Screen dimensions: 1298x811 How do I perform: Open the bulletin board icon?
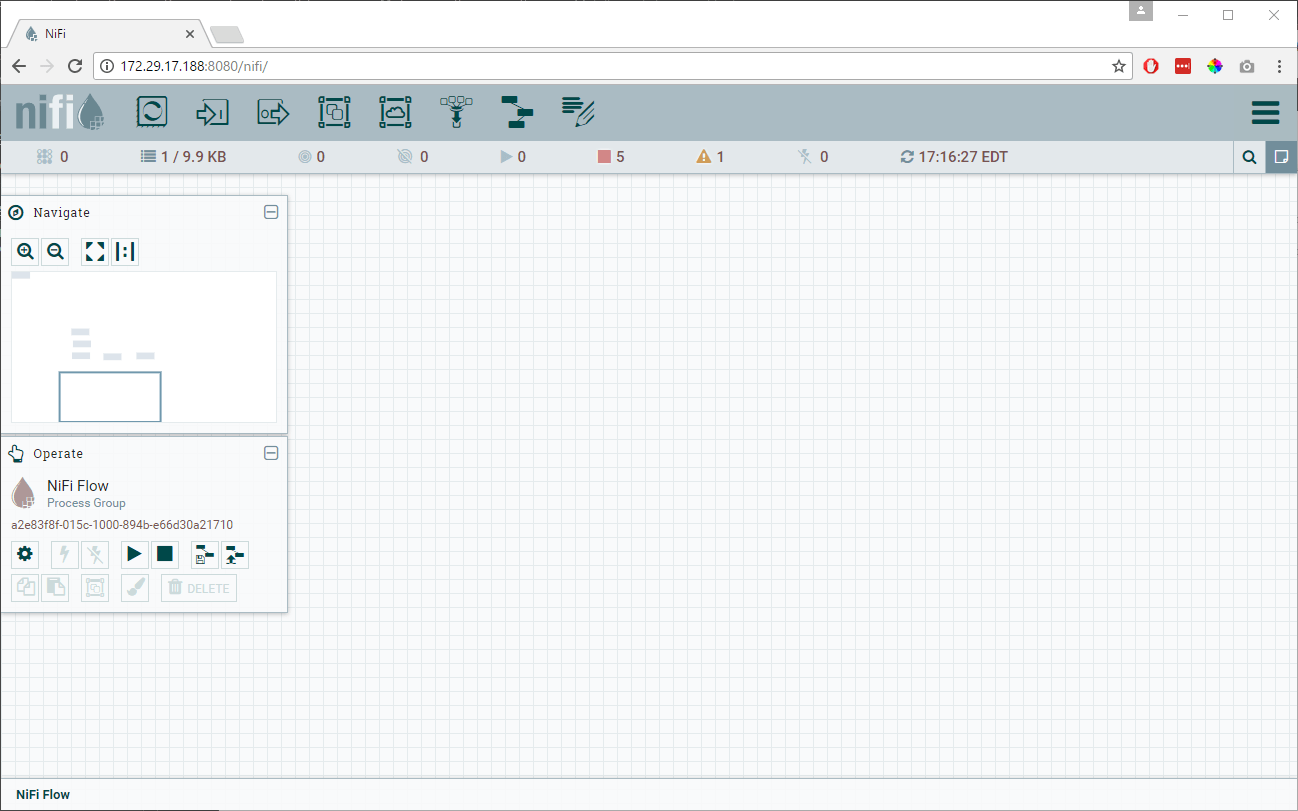coord(1281,157)
